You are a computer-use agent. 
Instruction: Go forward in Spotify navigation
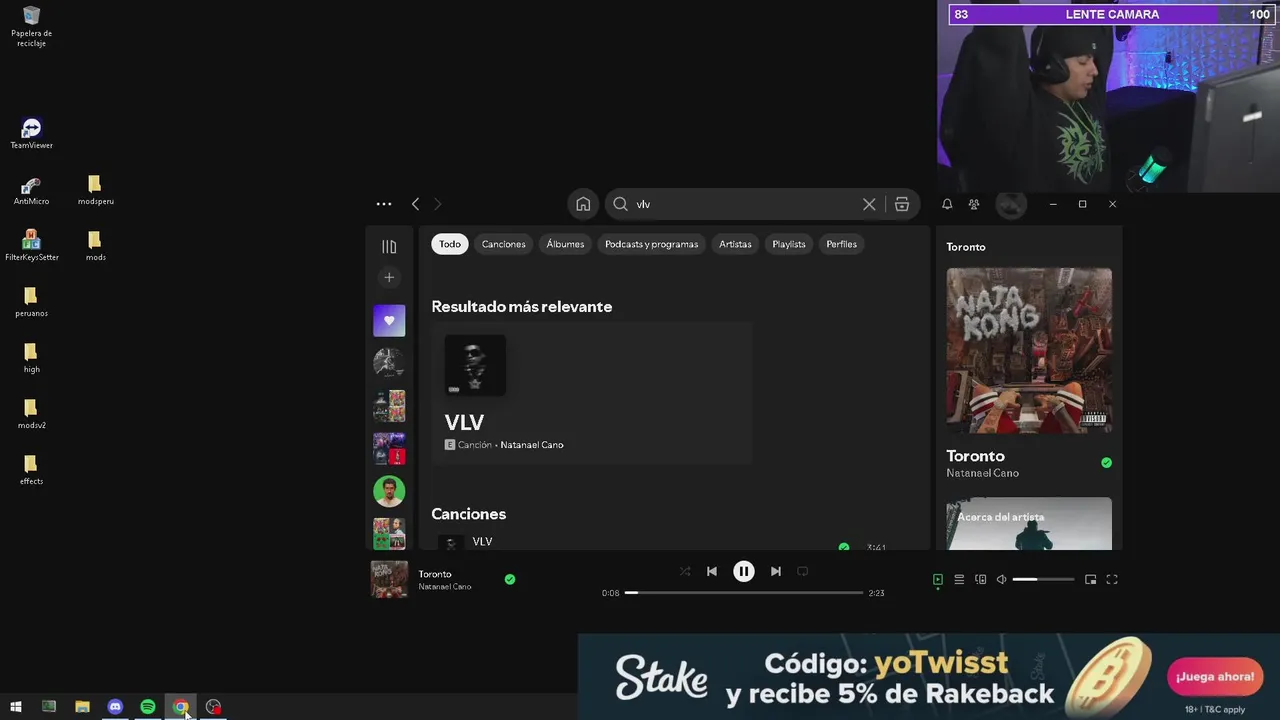[x=437, y=204]
